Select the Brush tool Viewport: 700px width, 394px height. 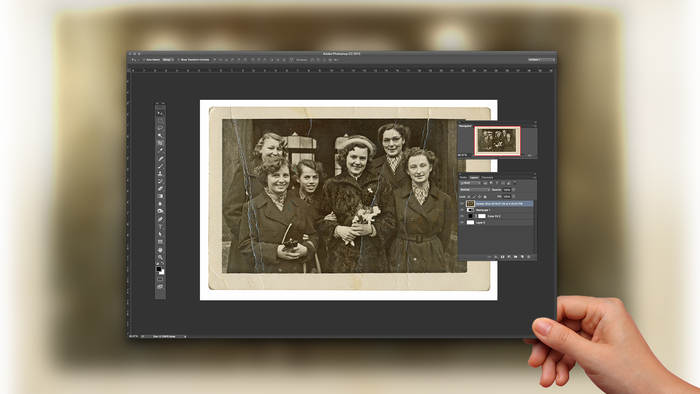tap(160, 166)
